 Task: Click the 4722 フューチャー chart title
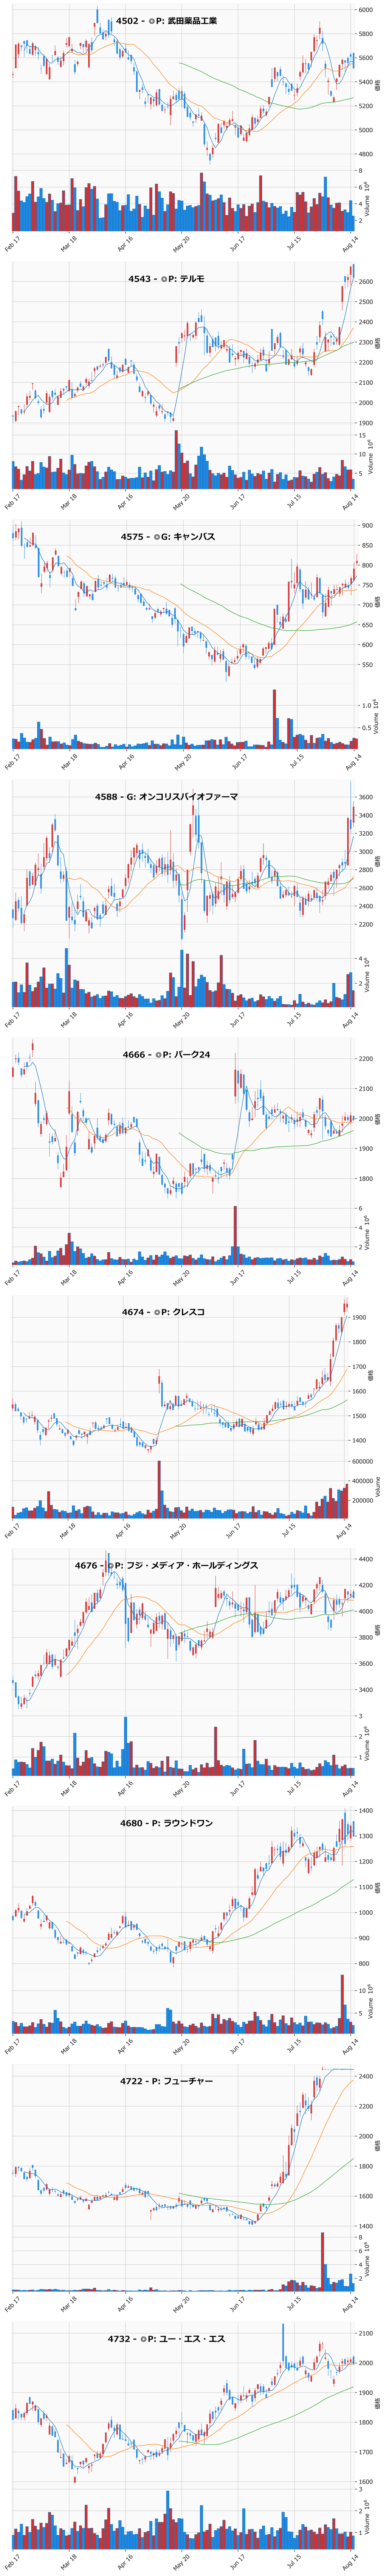pyautogui.click(x=166, y=2081)
